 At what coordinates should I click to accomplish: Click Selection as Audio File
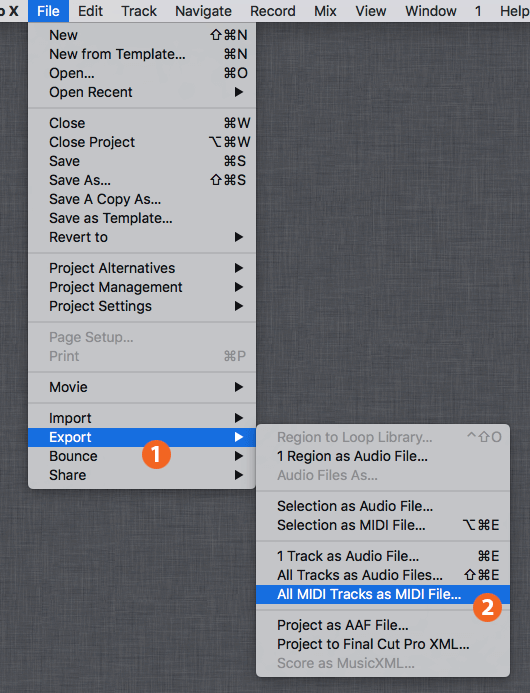click(383, 506)
